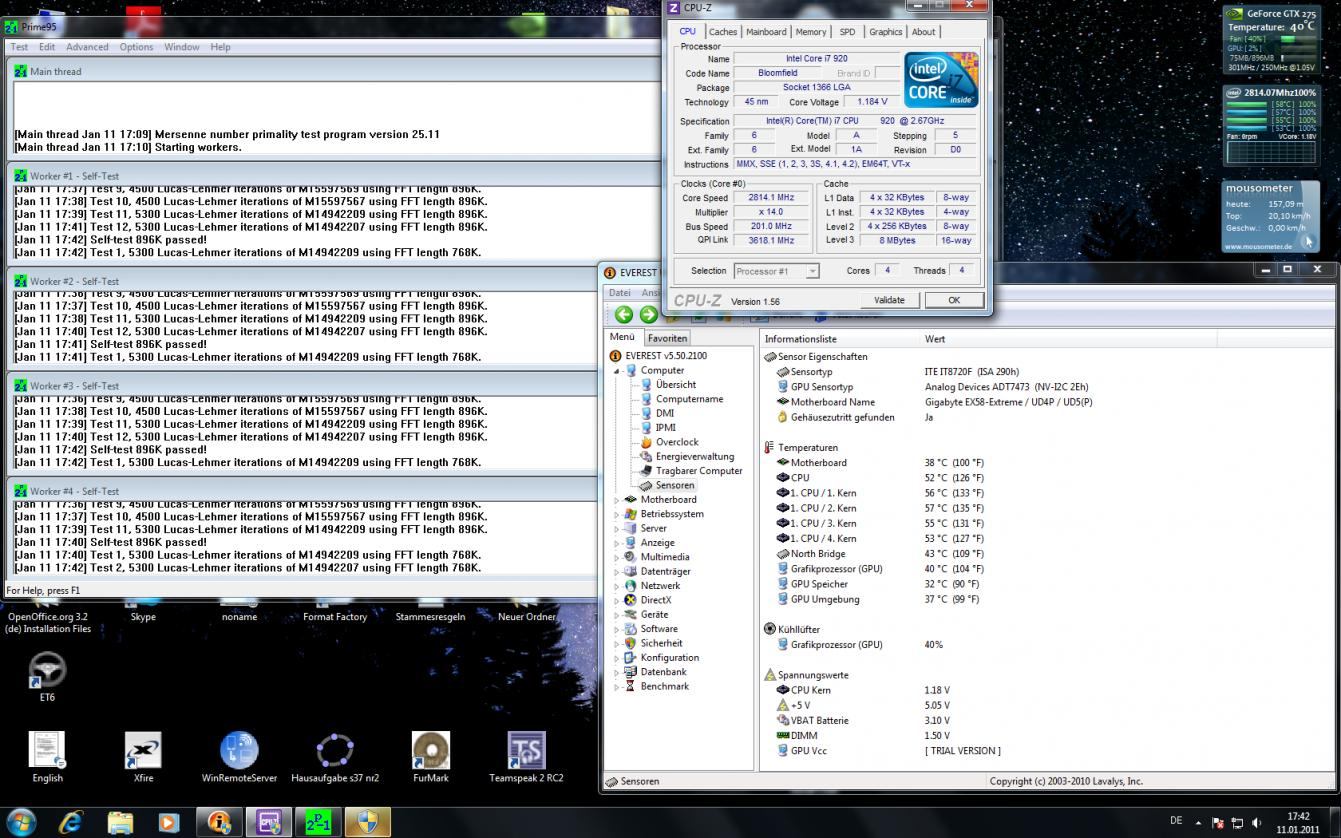Open Windows Media Player from the taskbar
This screenshot has width=1341, height=838.
click(x=169, y=822)
